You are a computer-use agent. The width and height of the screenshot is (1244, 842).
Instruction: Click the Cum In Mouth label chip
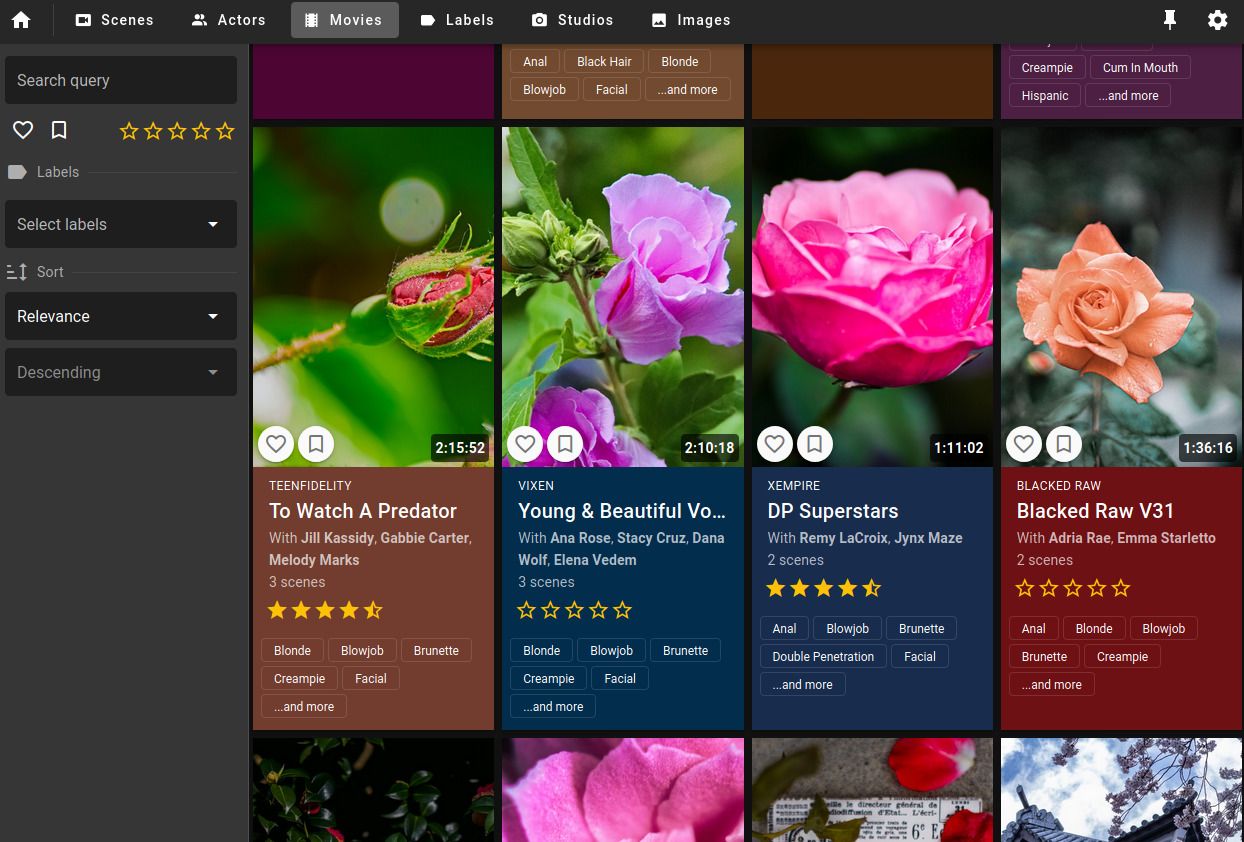click(1140, 67)
